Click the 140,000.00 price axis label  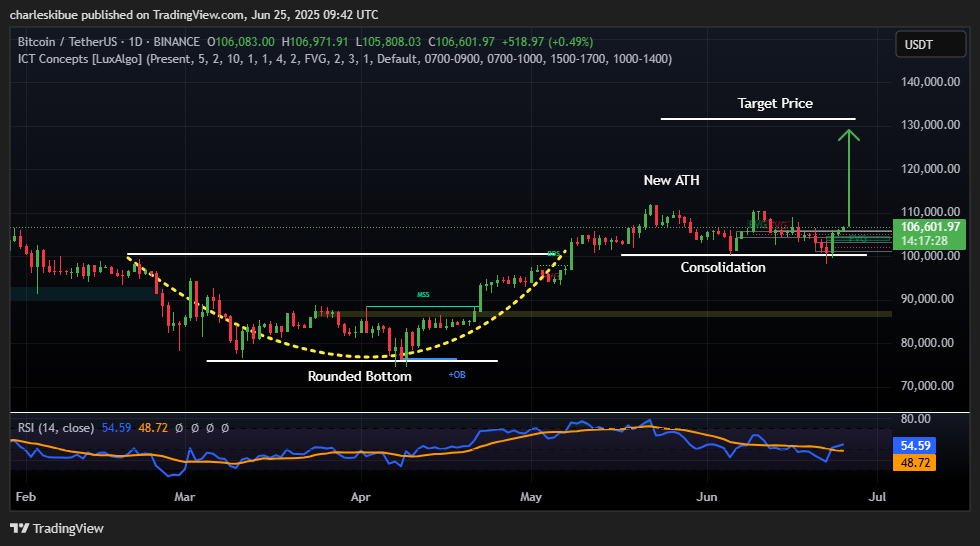(x=930, y=82)
